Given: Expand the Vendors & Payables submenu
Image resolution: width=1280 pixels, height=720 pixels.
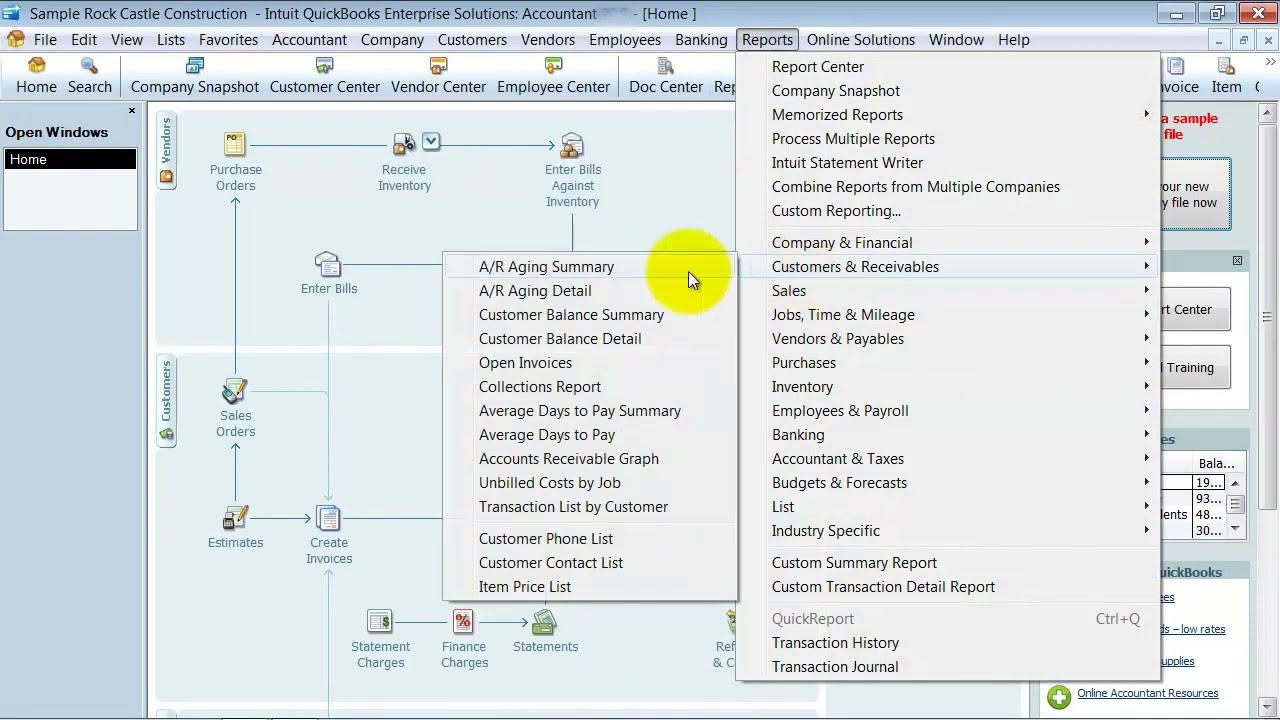Looking at the screenshot, I should 1147,338.
